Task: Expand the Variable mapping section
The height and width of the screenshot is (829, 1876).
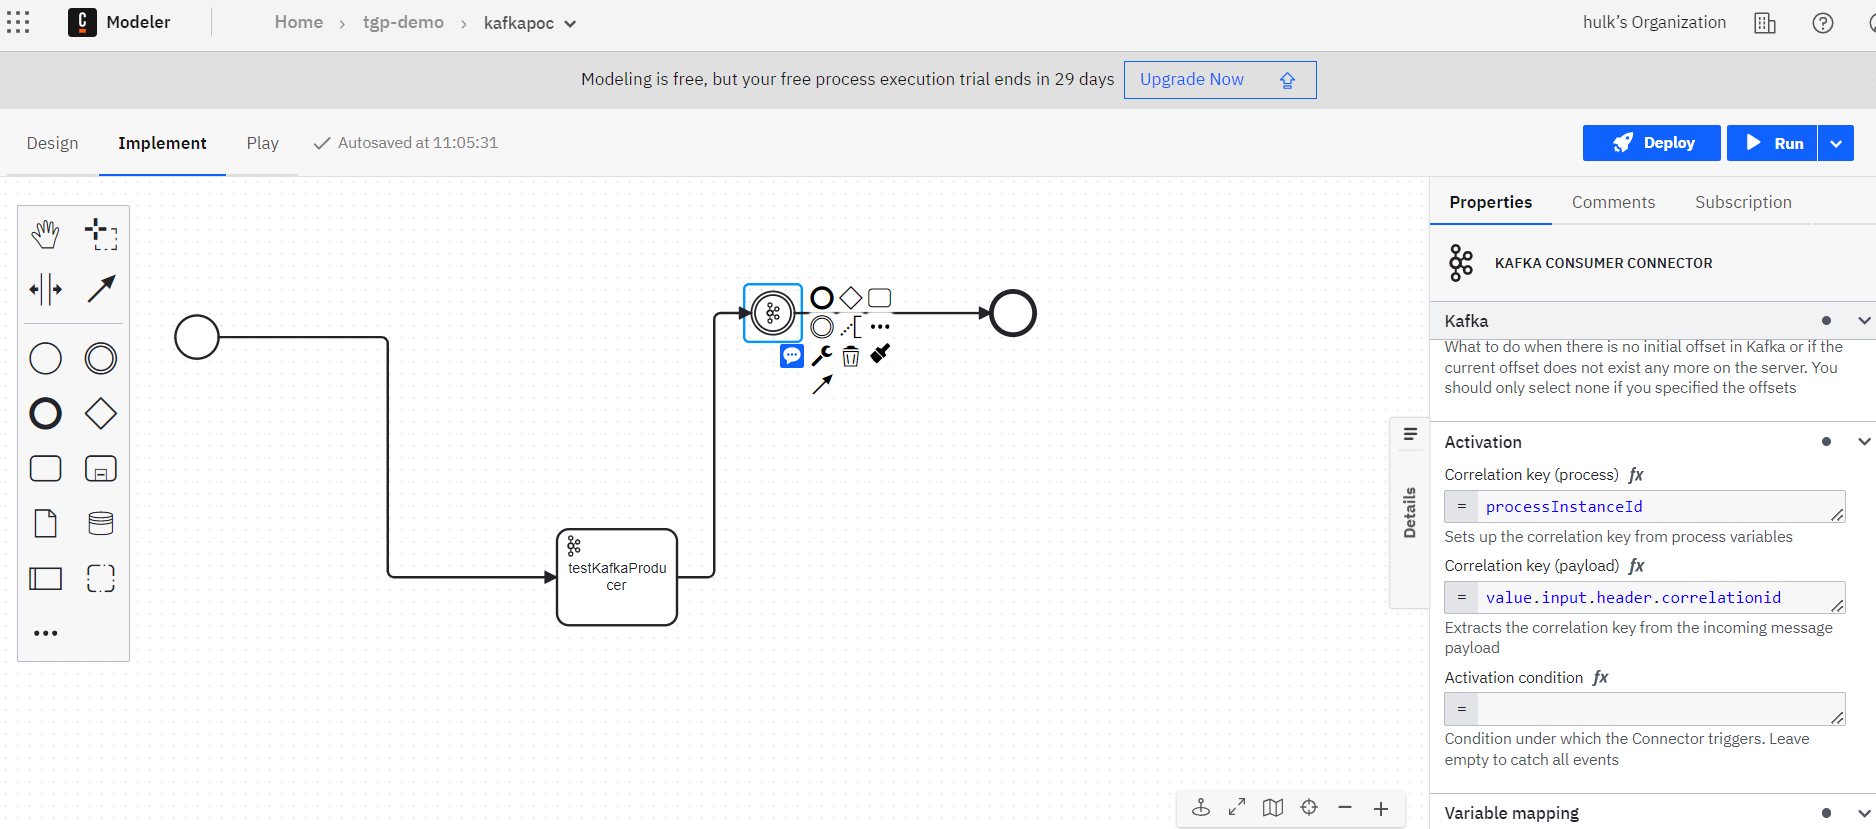Action: point(1864,813)
